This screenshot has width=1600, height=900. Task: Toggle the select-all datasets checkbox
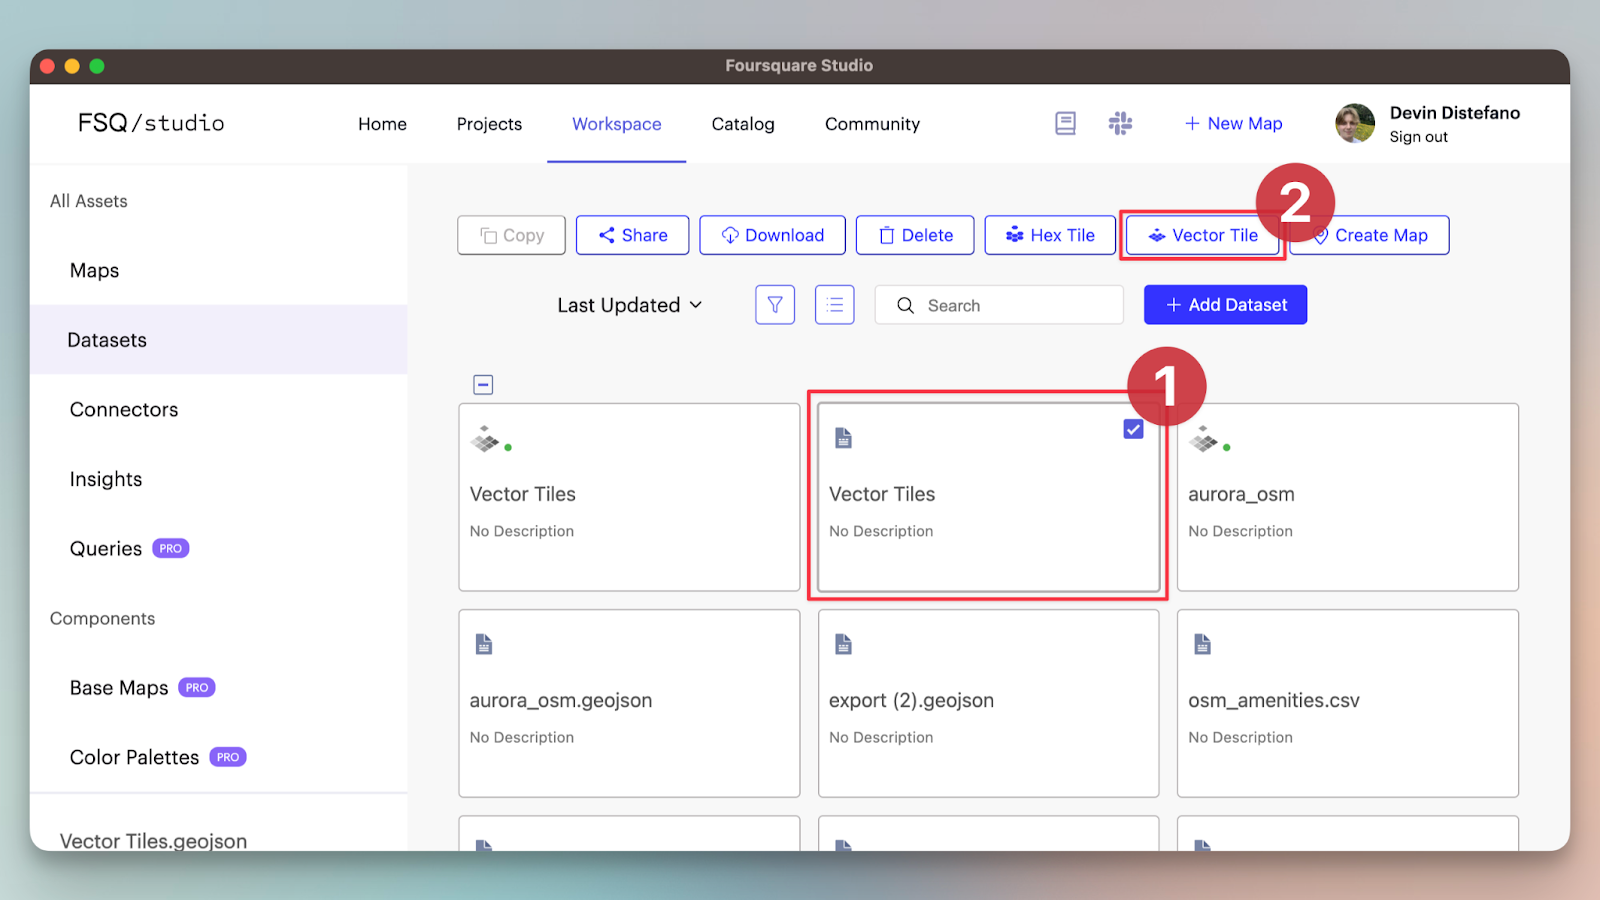coord(483,384)
